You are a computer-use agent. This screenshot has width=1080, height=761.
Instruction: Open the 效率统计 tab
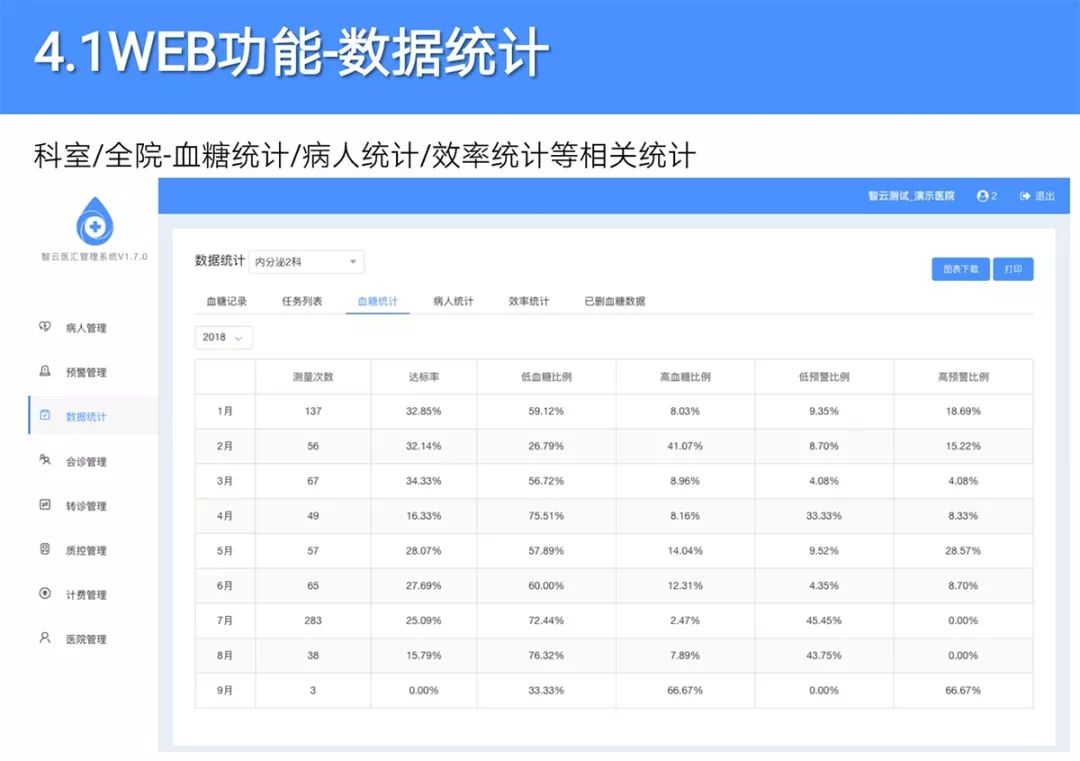coord(529,301)
